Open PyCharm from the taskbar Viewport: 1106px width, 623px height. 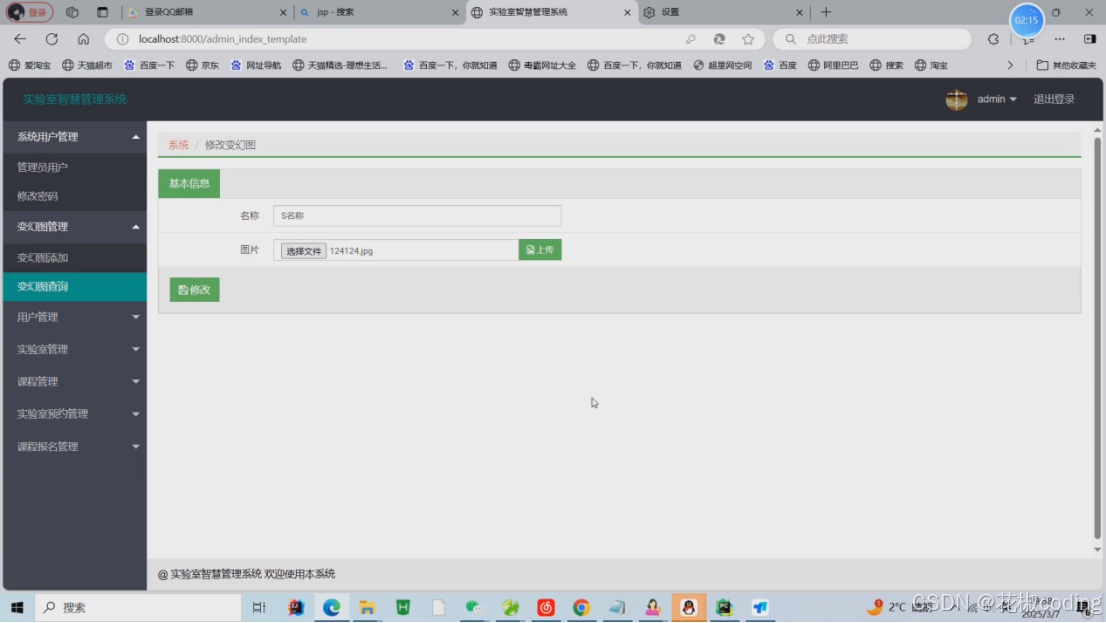pos(724,607)
